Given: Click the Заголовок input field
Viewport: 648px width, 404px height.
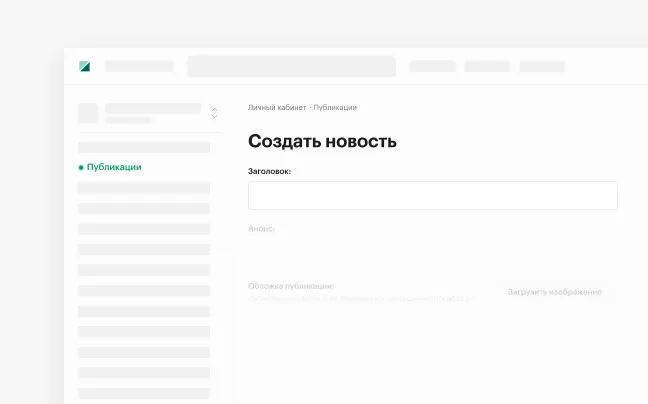Looking at the screenshot, I should (433, 195).
